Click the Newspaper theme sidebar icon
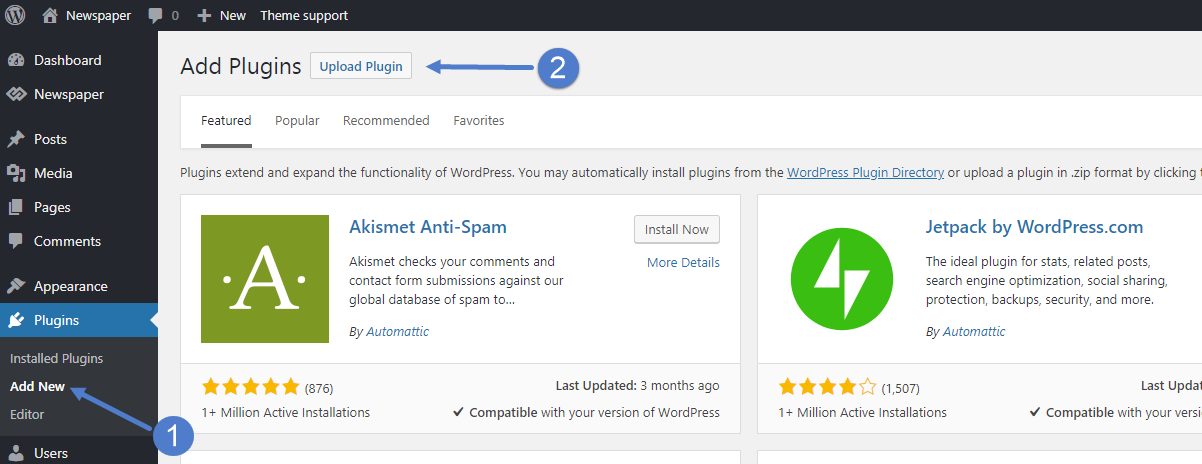1202x464 pixels. [x=16, y=94]
